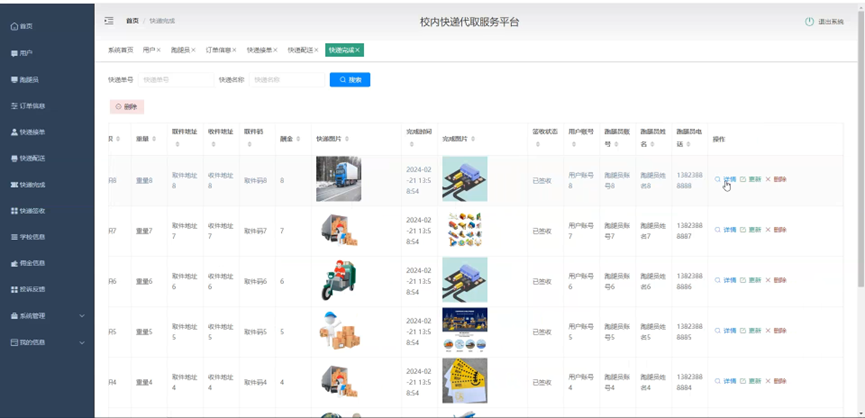Click 删除 for the 重量4 row
This screenshot has width=865, height=418.
pyautogui.click(x=776, y=381)
